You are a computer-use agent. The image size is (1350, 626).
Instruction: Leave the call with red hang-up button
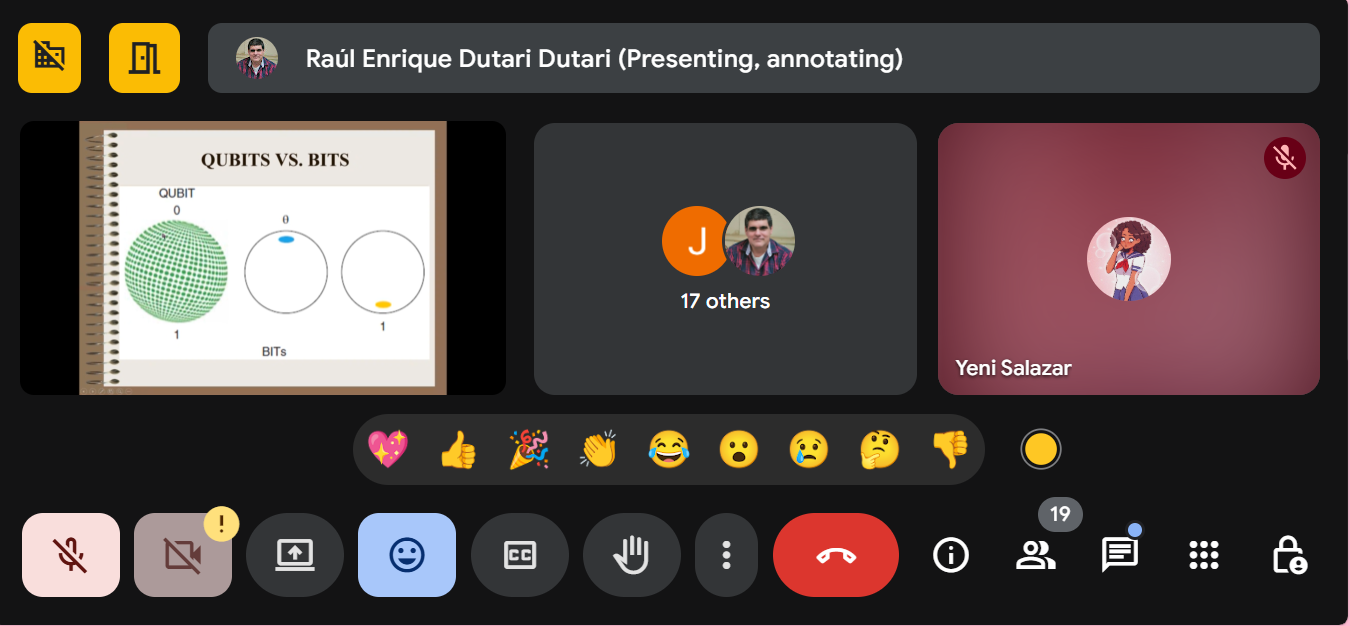(835, 555)
